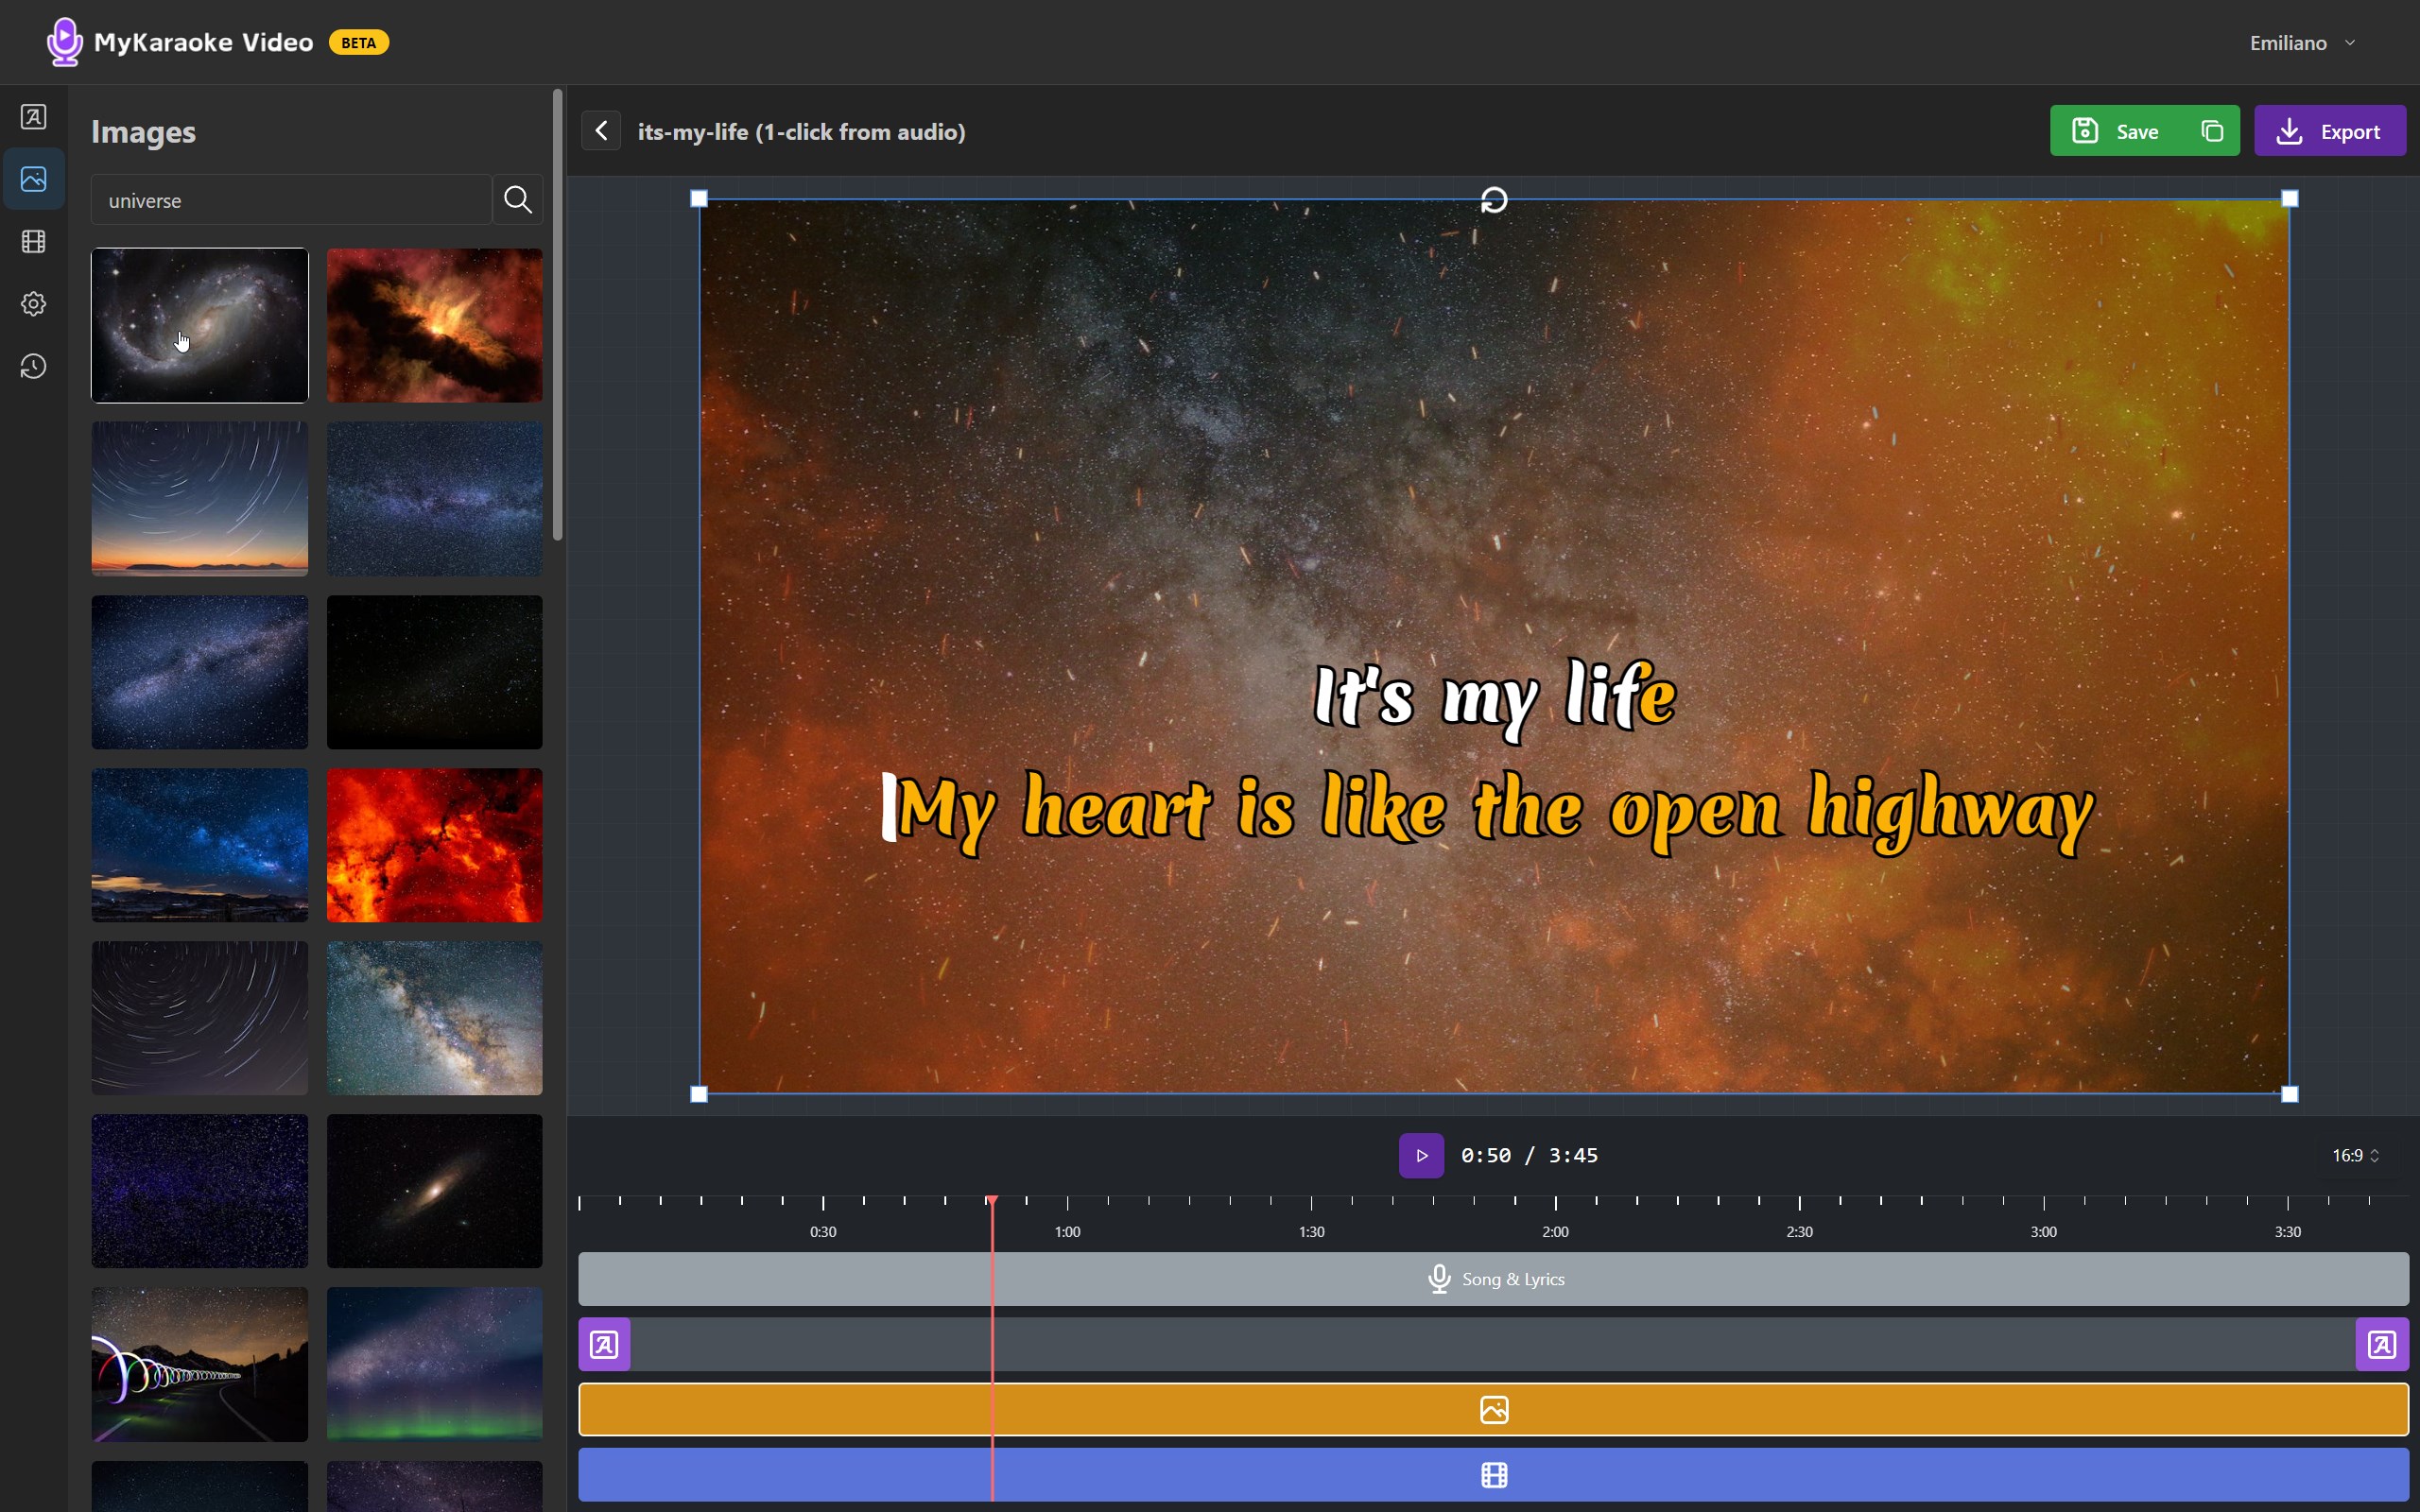Select the orange image track on timeline

click(1493, 1409)
